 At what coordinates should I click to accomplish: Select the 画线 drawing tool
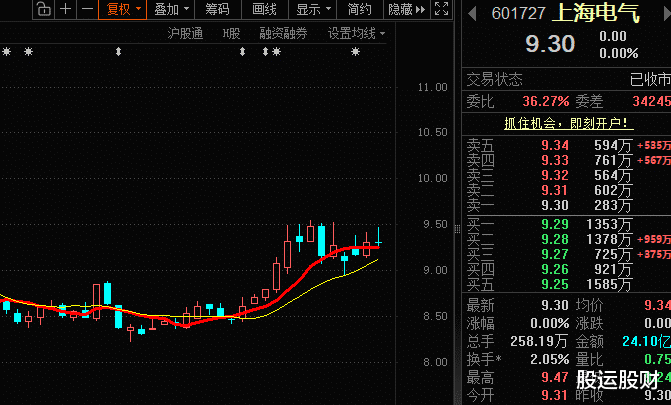[265, 9]
